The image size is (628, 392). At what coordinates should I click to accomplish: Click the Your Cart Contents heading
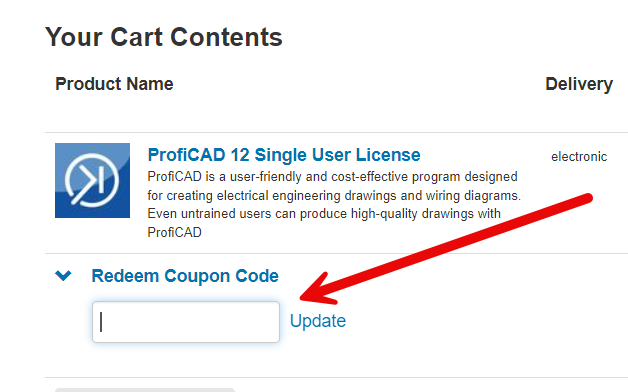164,37
